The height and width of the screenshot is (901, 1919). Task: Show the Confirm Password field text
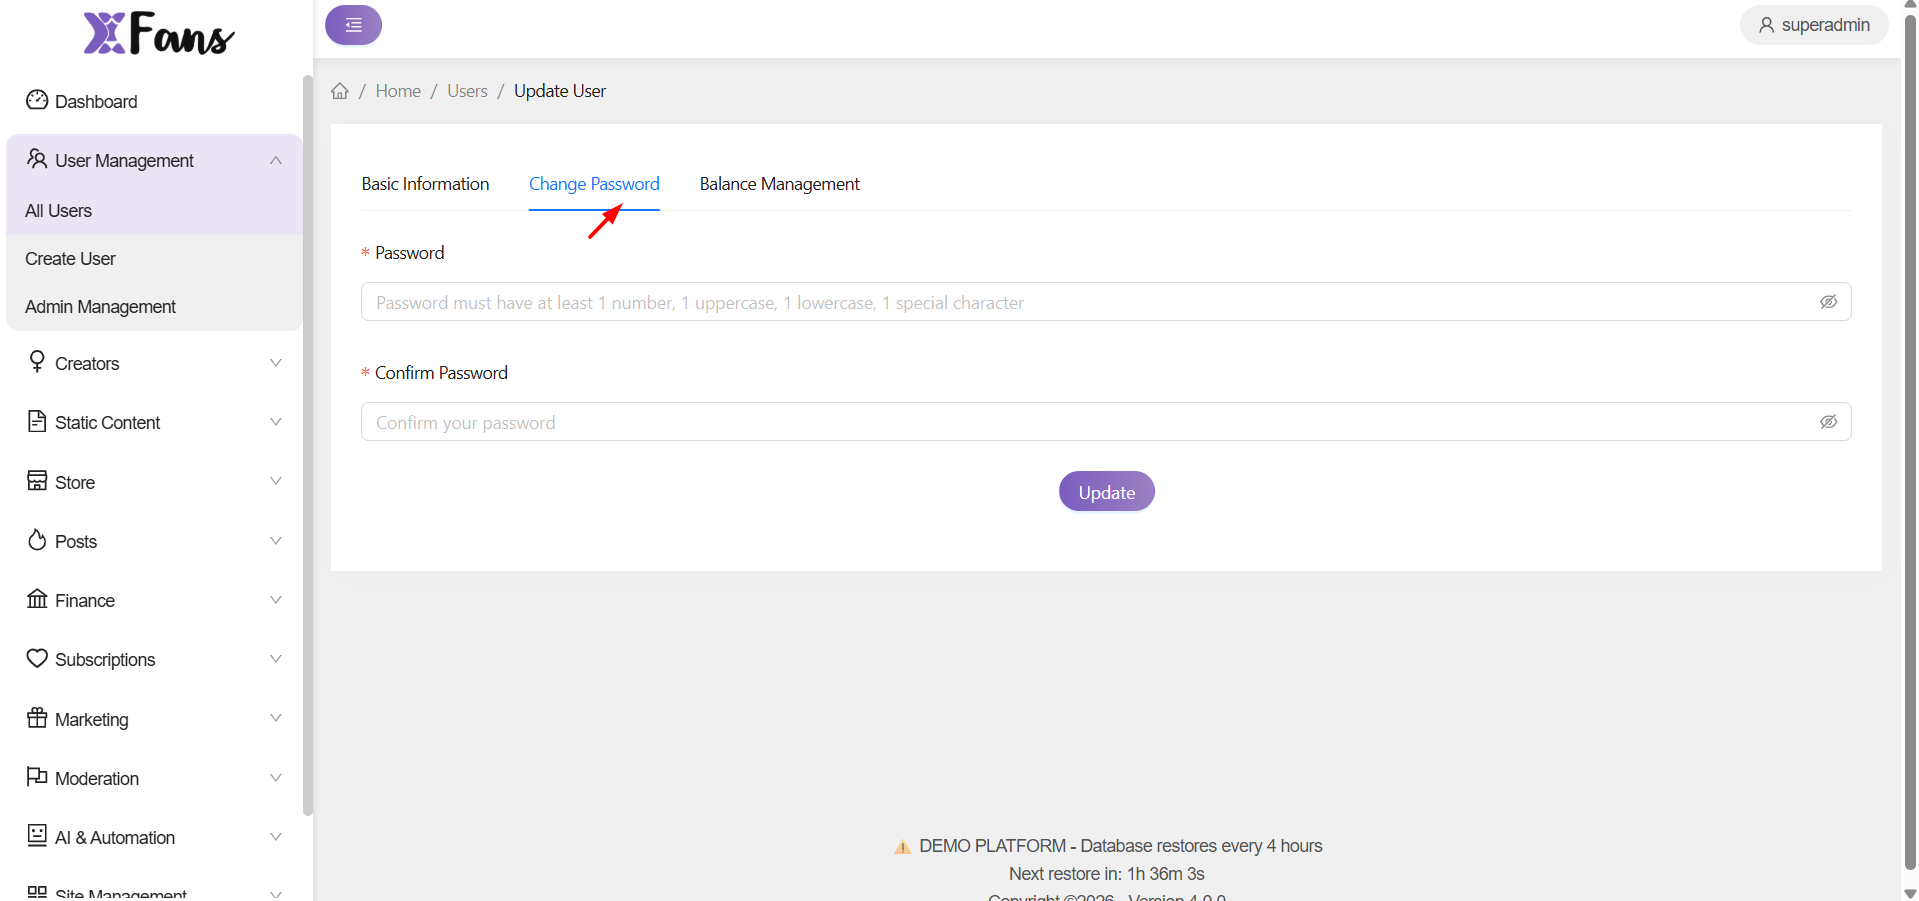[x=1828, y=422]
